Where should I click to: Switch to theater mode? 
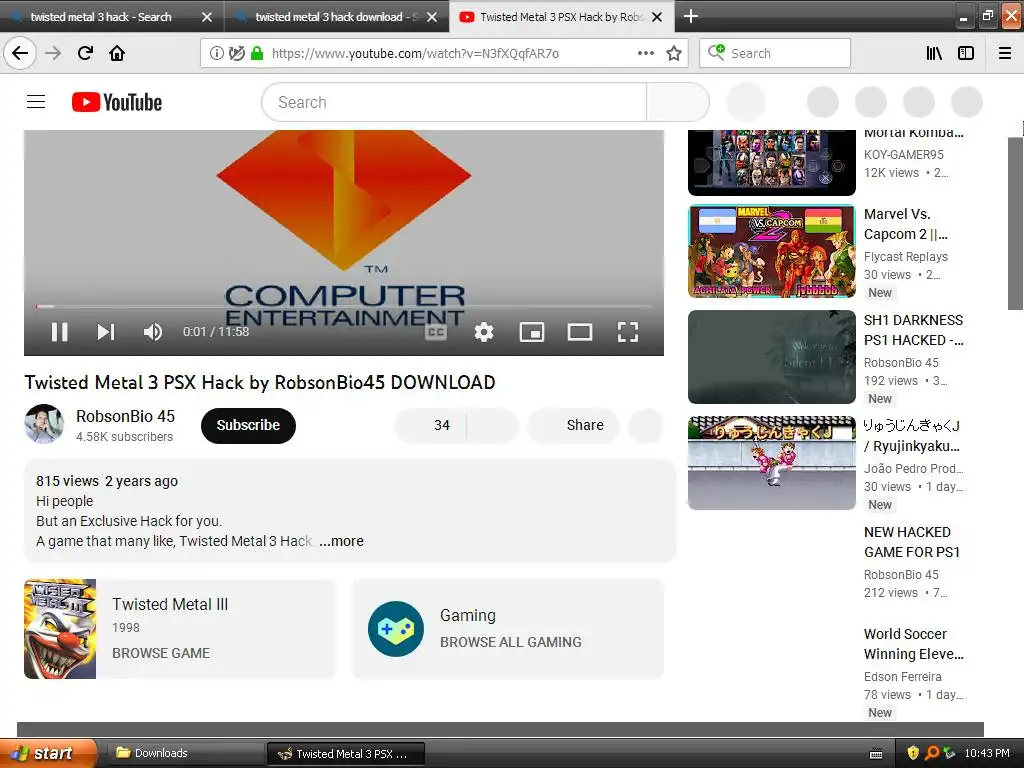(580, 332)
